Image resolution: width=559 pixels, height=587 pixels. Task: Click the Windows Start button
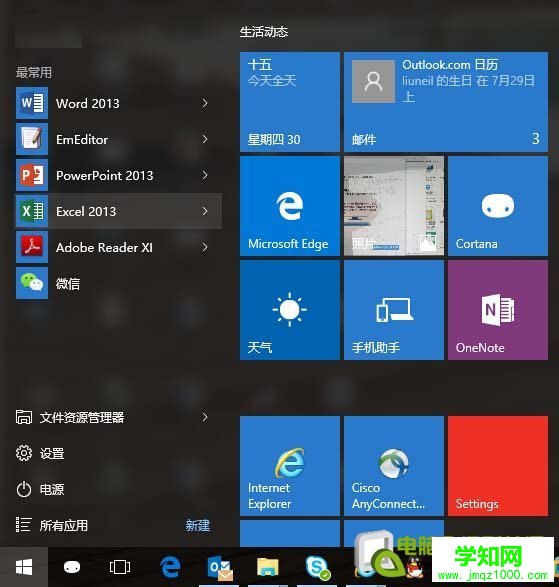pos(24,567)
